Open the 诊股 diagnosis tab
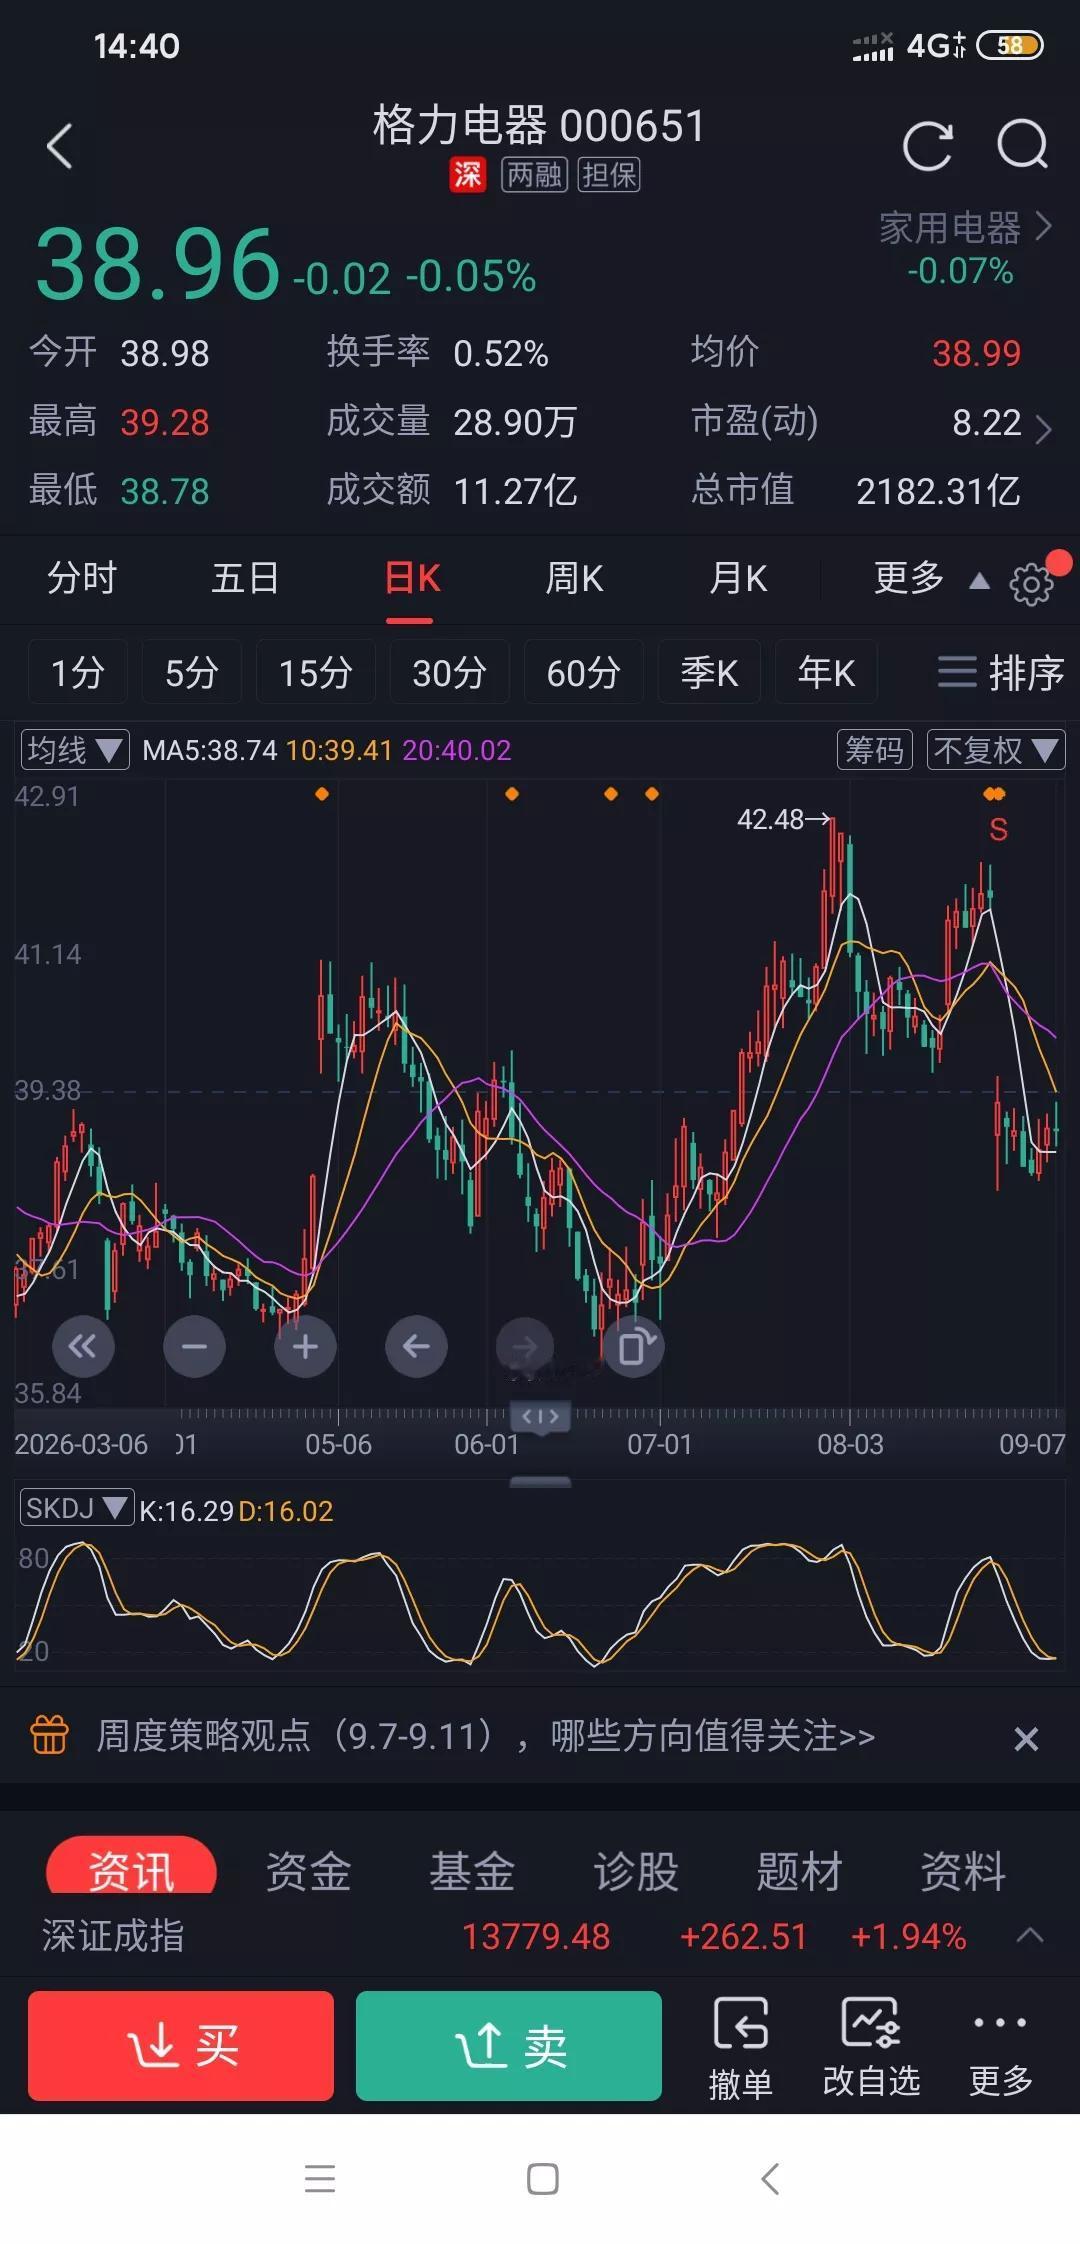Viewport: 1080px width, 2244px height. 636,1870
